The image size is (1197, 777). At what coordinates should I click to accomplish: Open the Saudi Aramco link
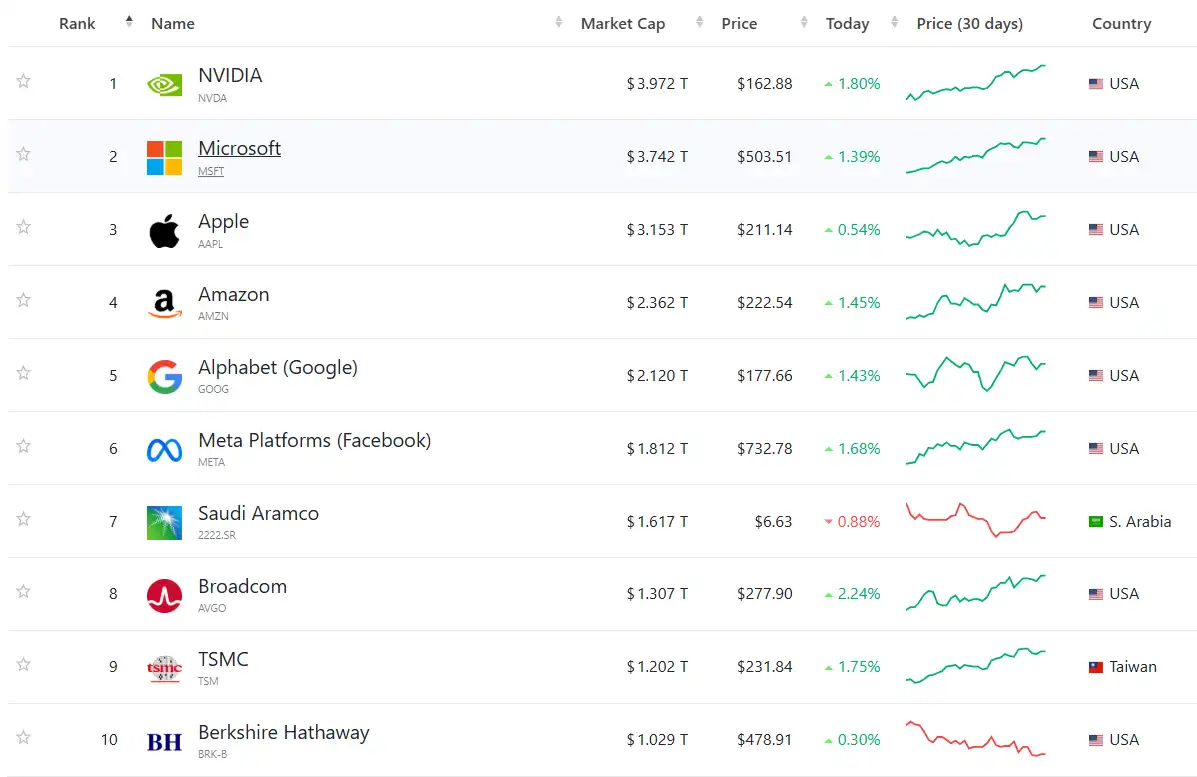click(258, 514)
